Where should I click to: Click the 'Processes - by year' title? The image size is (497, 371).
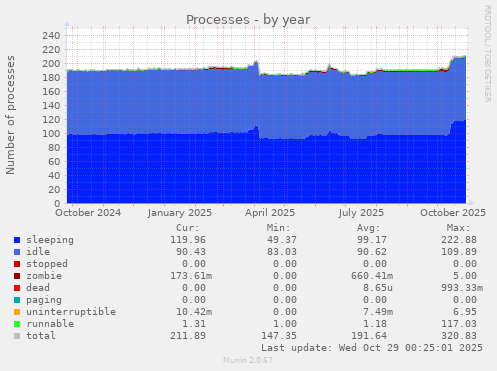tap(248, 20)
